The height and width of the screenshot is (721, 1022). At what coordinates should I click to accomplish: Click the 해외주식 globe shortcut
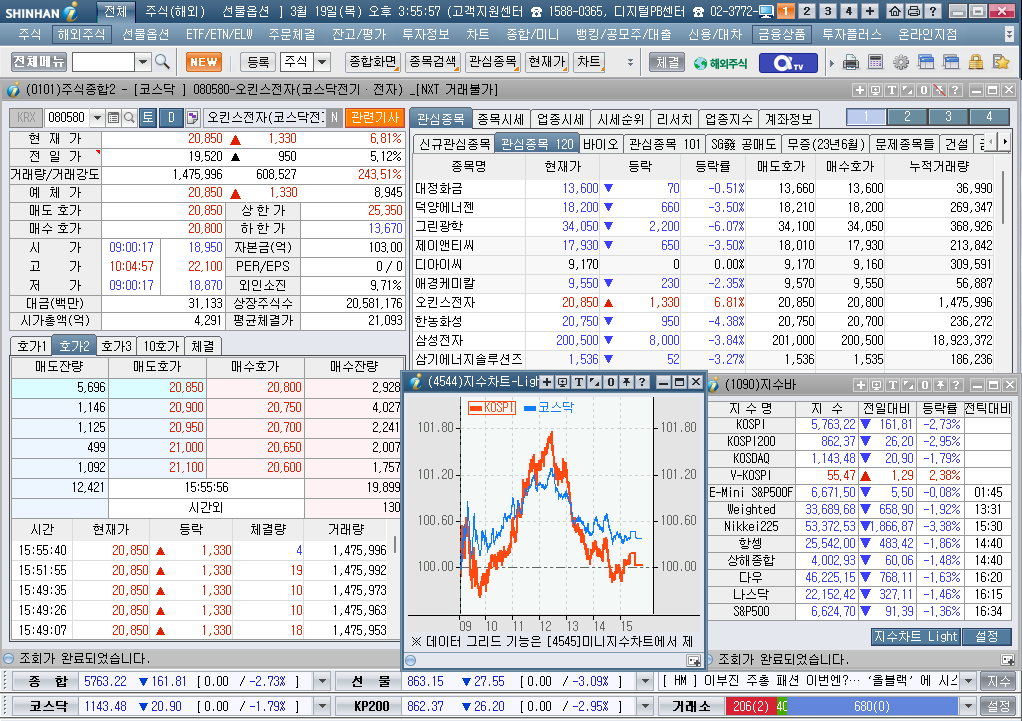click(720, 63)
